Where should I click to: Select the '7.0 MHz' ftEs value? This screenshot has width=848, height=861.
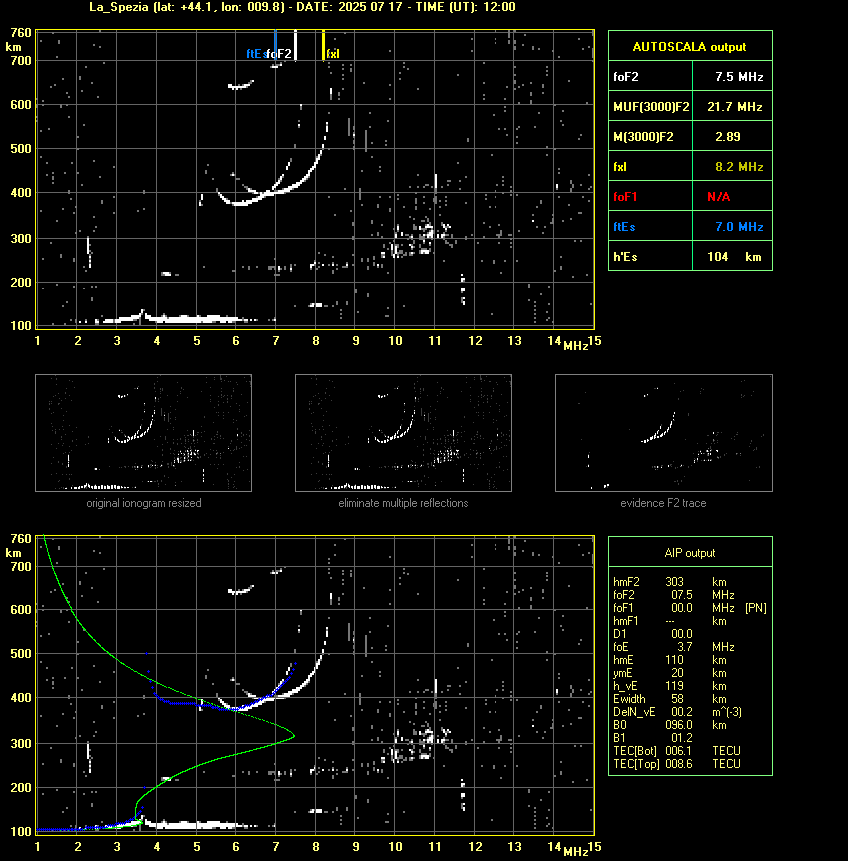click(x=739, y=227)
